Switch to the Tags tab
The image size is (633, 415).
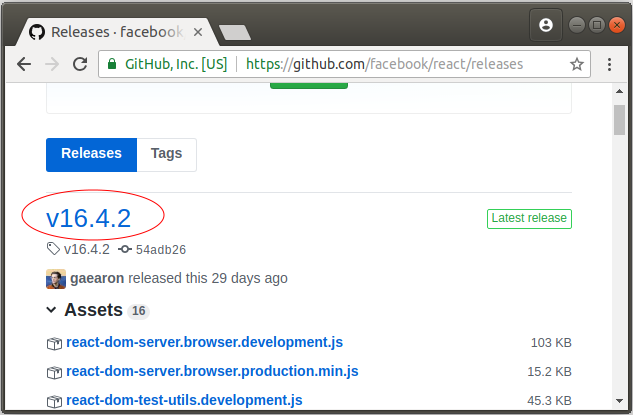166,155
